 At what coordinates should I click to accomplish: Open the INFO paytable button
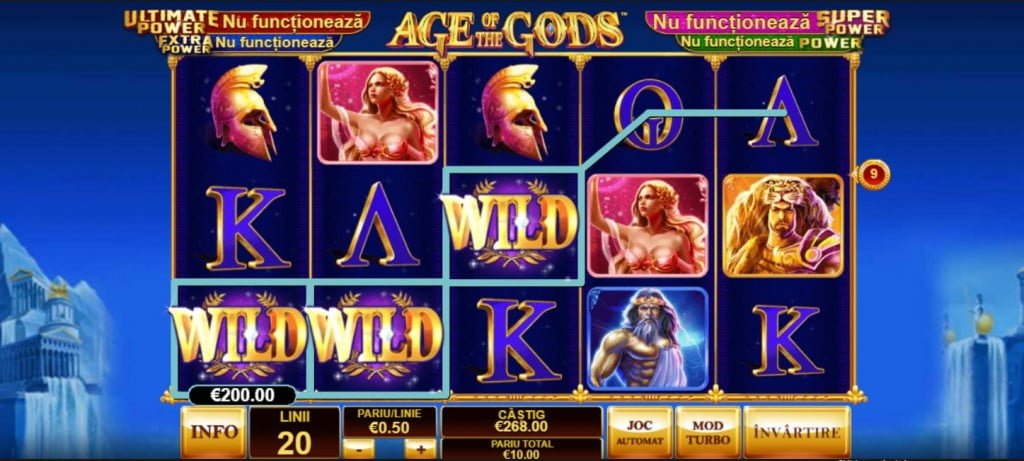pos(214,432)
